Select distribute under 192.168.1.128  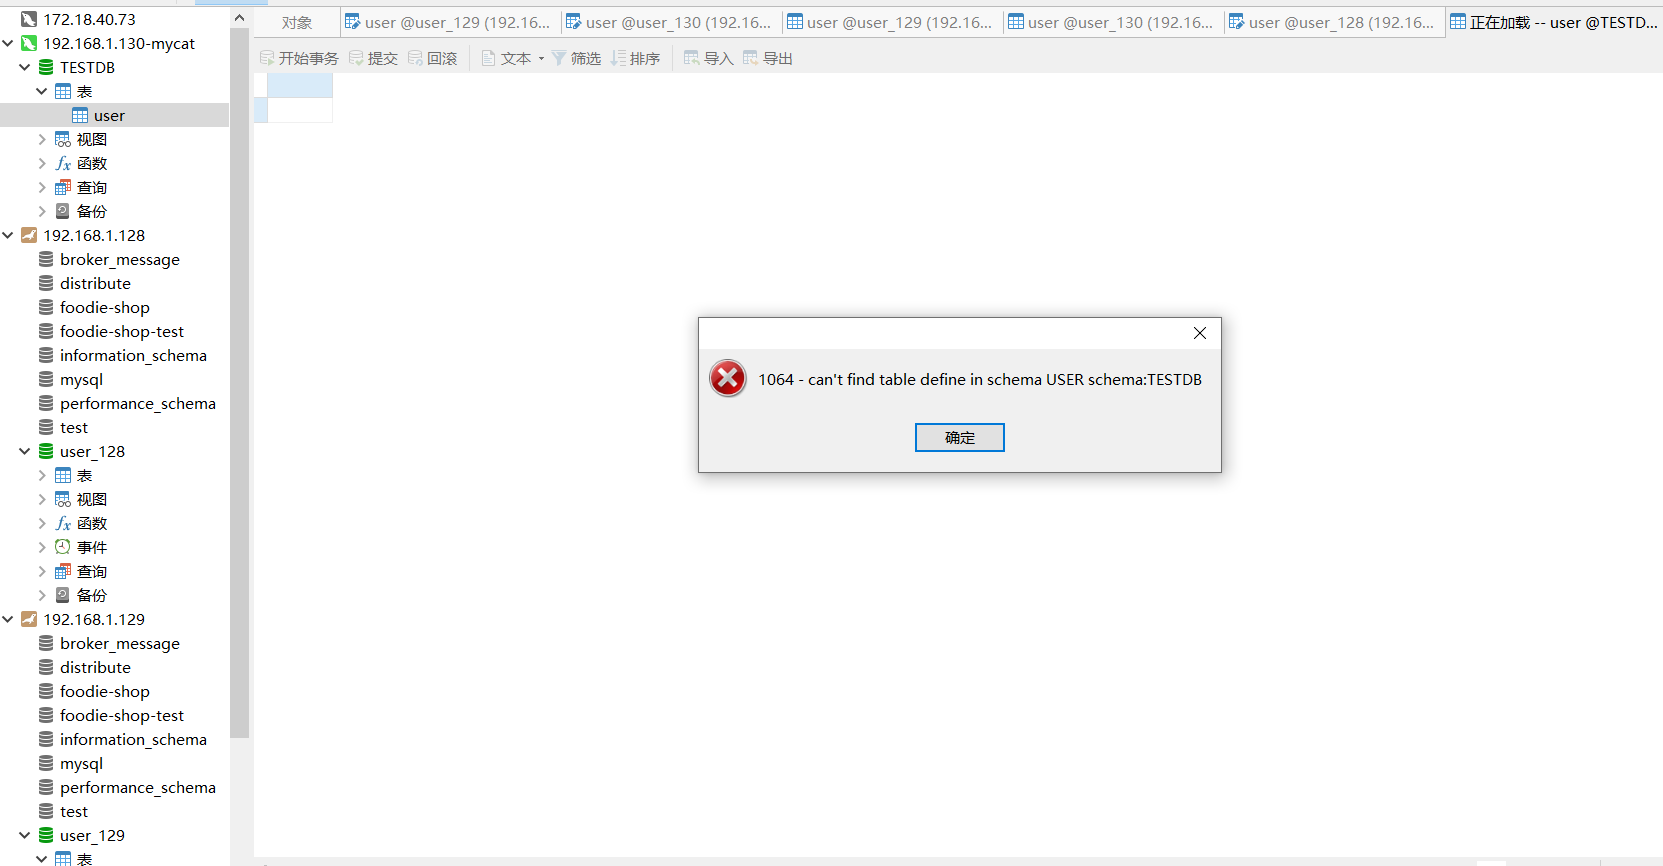[x=95, y=283]
